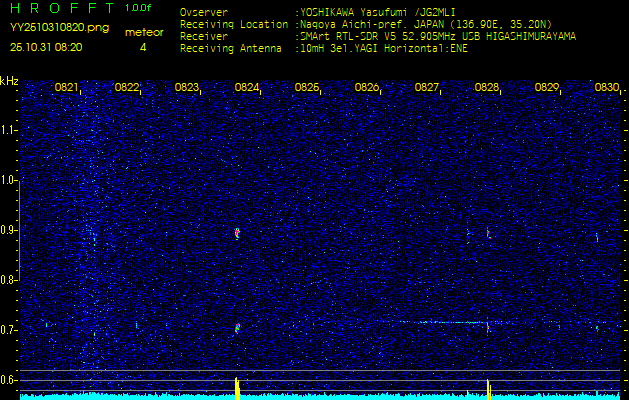Click the 0826 time marker

coord(367,88)
